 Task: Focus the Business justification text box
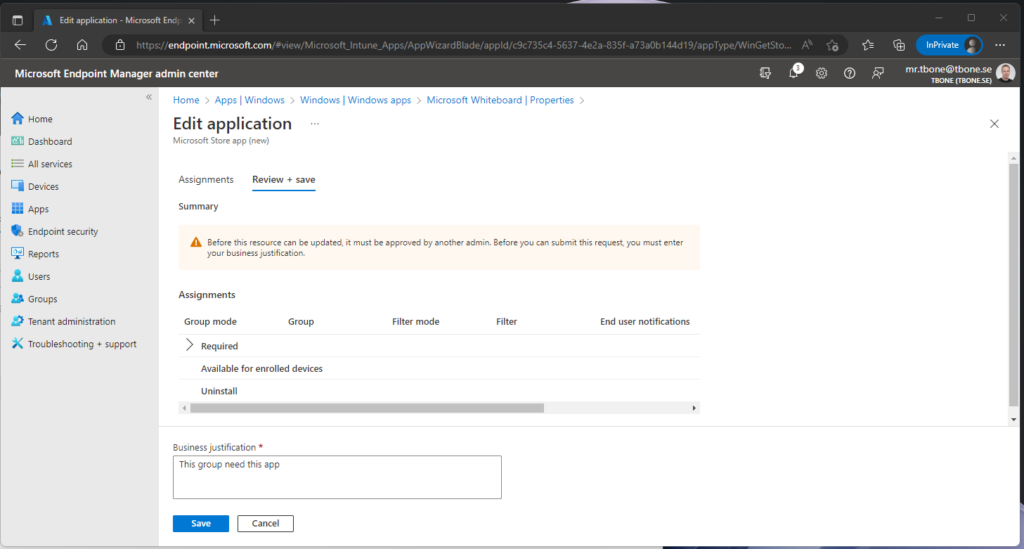pyautogui.click(x=337, y=477)
